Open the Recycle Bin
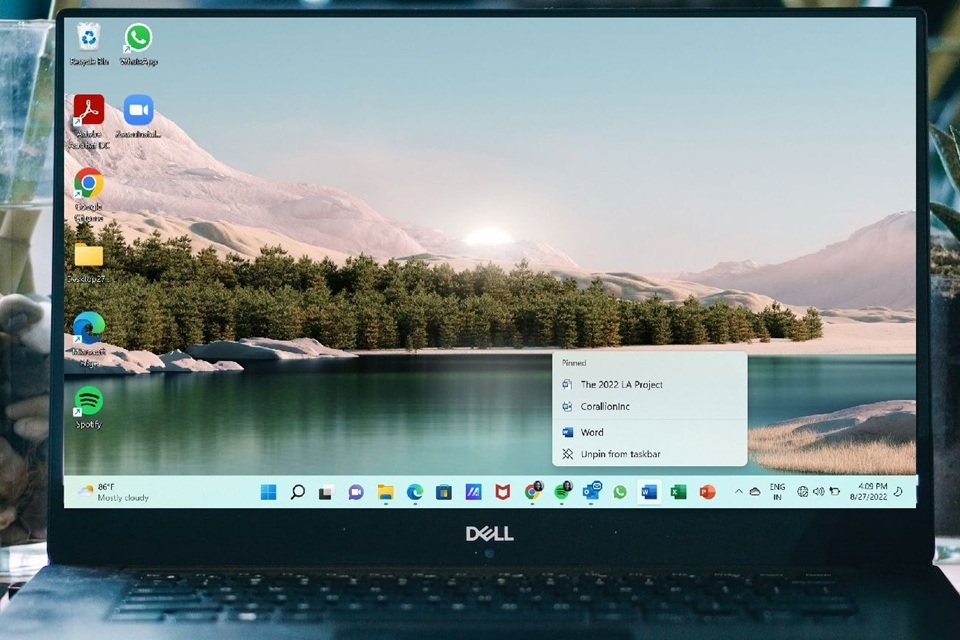 coord(90,40)
